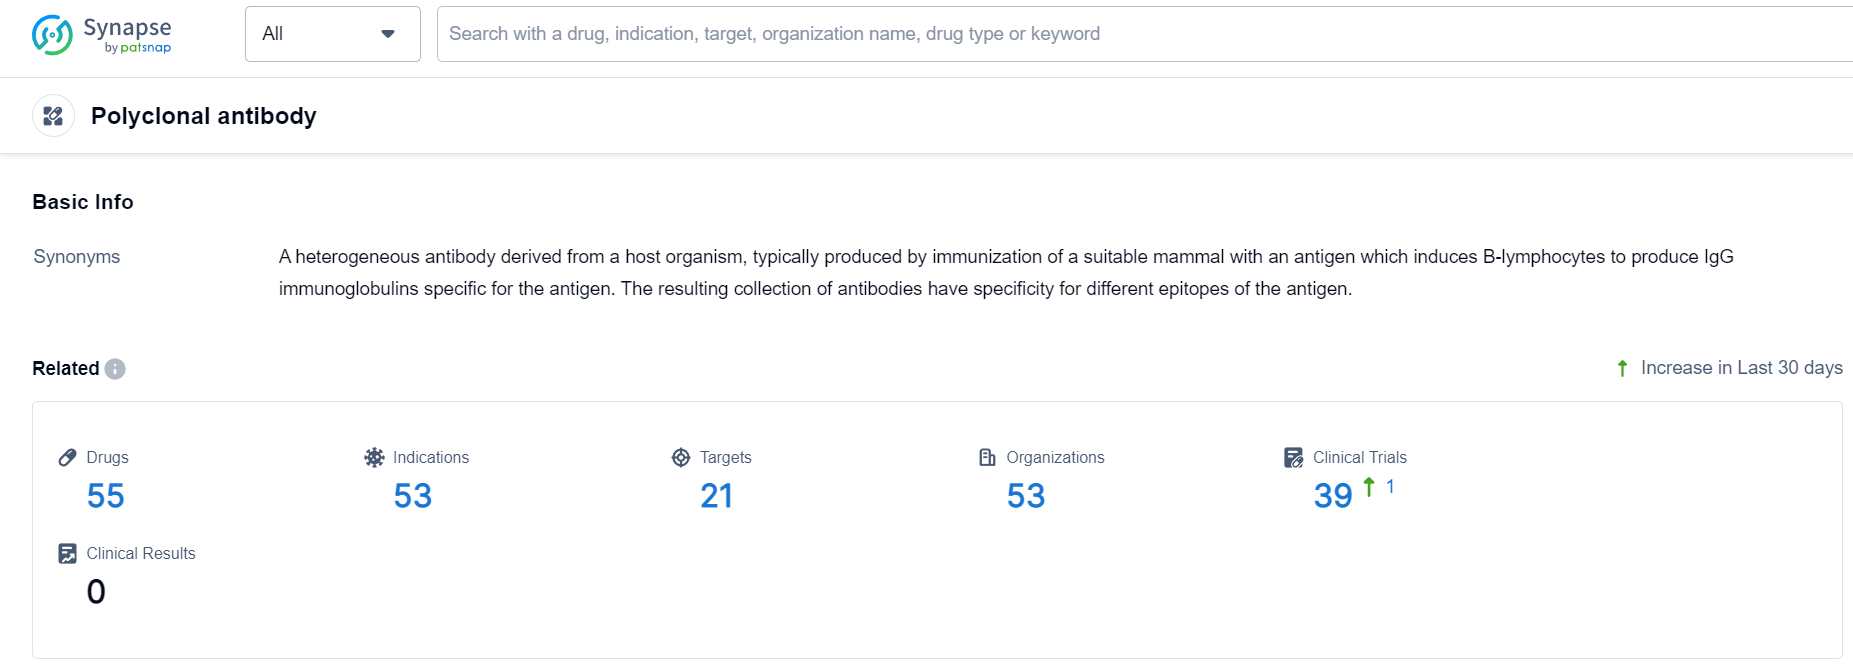Click the Related info tooltip icon
The image size is (1853, 670).
tap(115, 369)
